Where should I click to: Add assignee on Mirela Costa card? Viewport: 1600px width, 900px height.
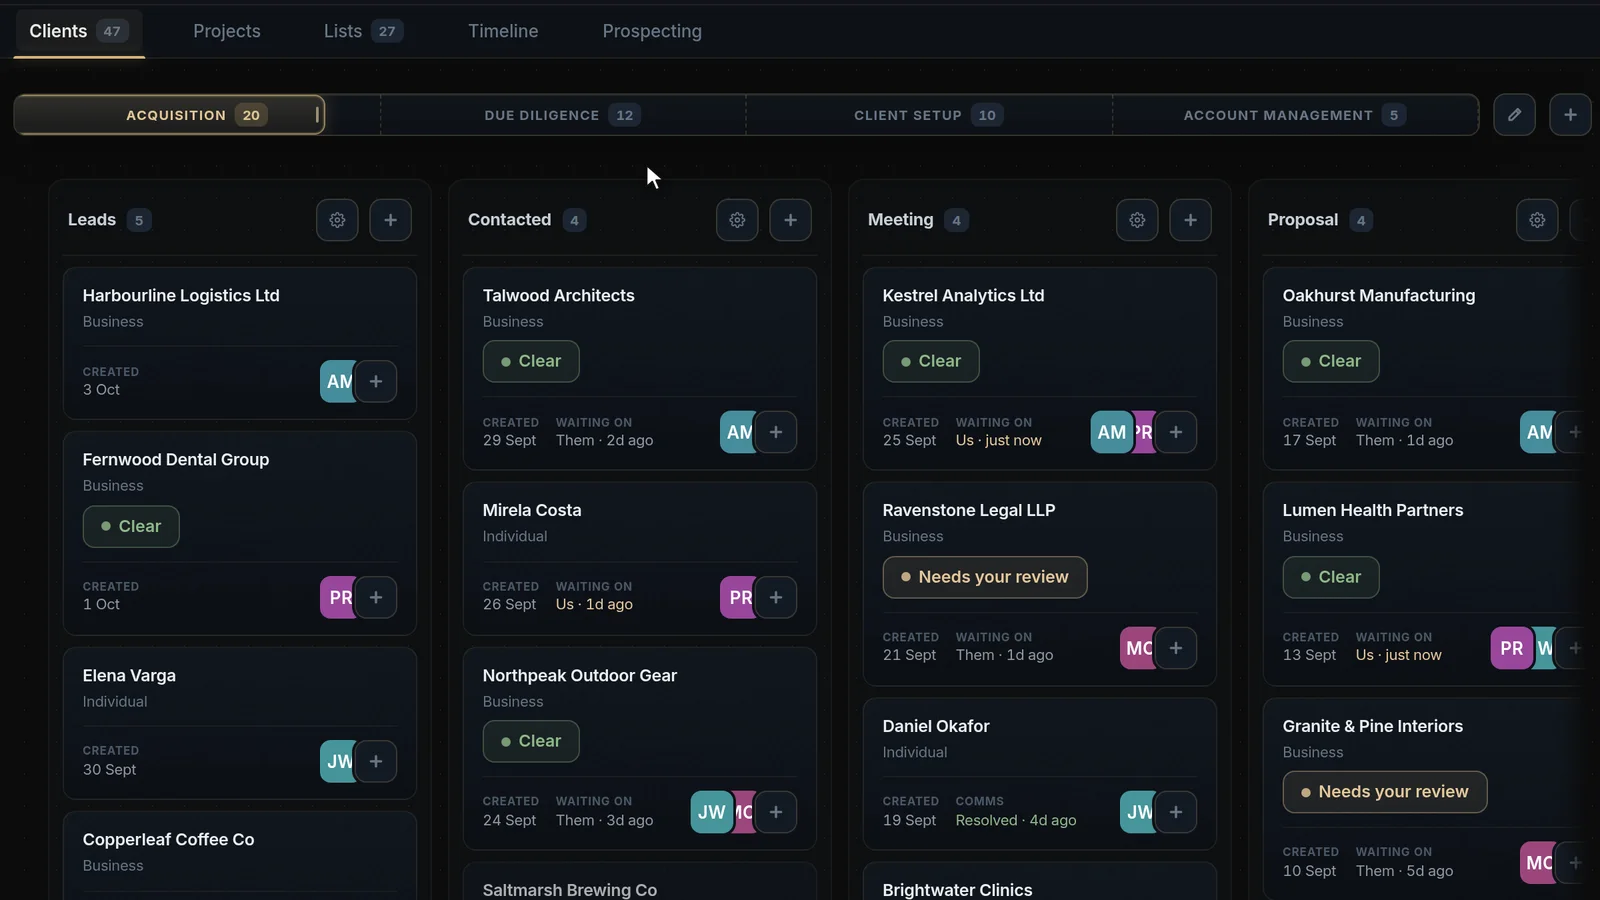tap(776, 597)
